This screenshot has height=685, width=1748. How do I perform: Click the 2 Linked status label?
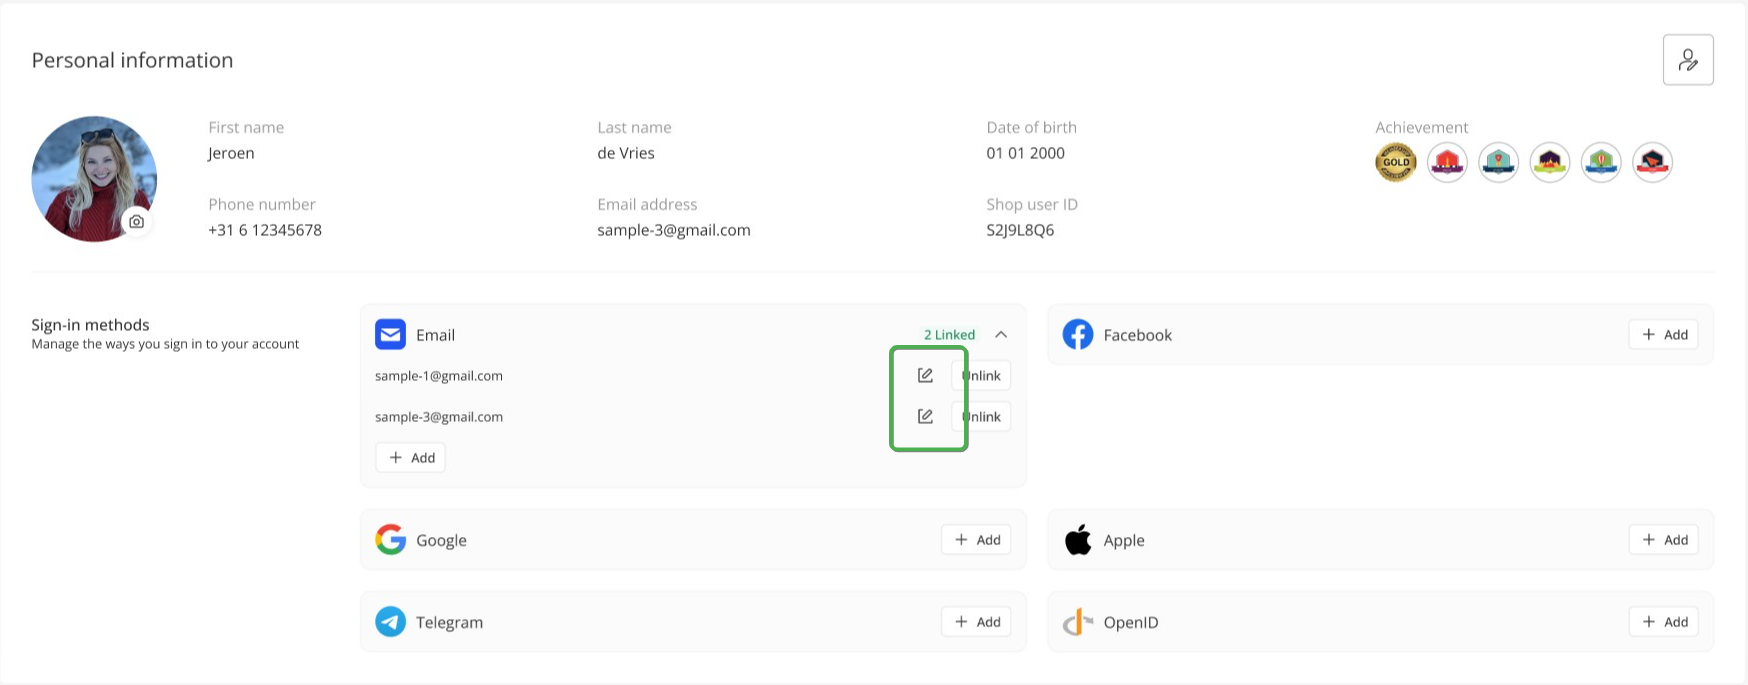point(949,335)
